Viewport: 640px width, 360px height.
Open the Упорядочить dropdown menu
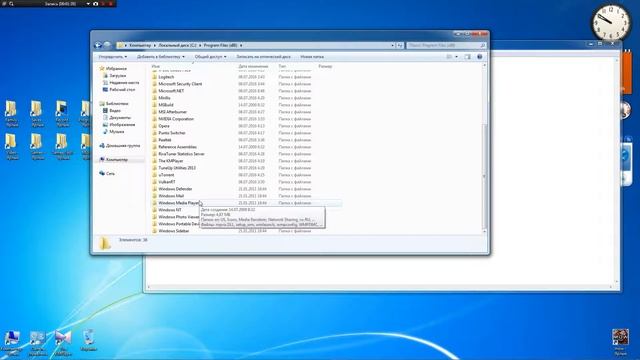click(x=113, y=57)
